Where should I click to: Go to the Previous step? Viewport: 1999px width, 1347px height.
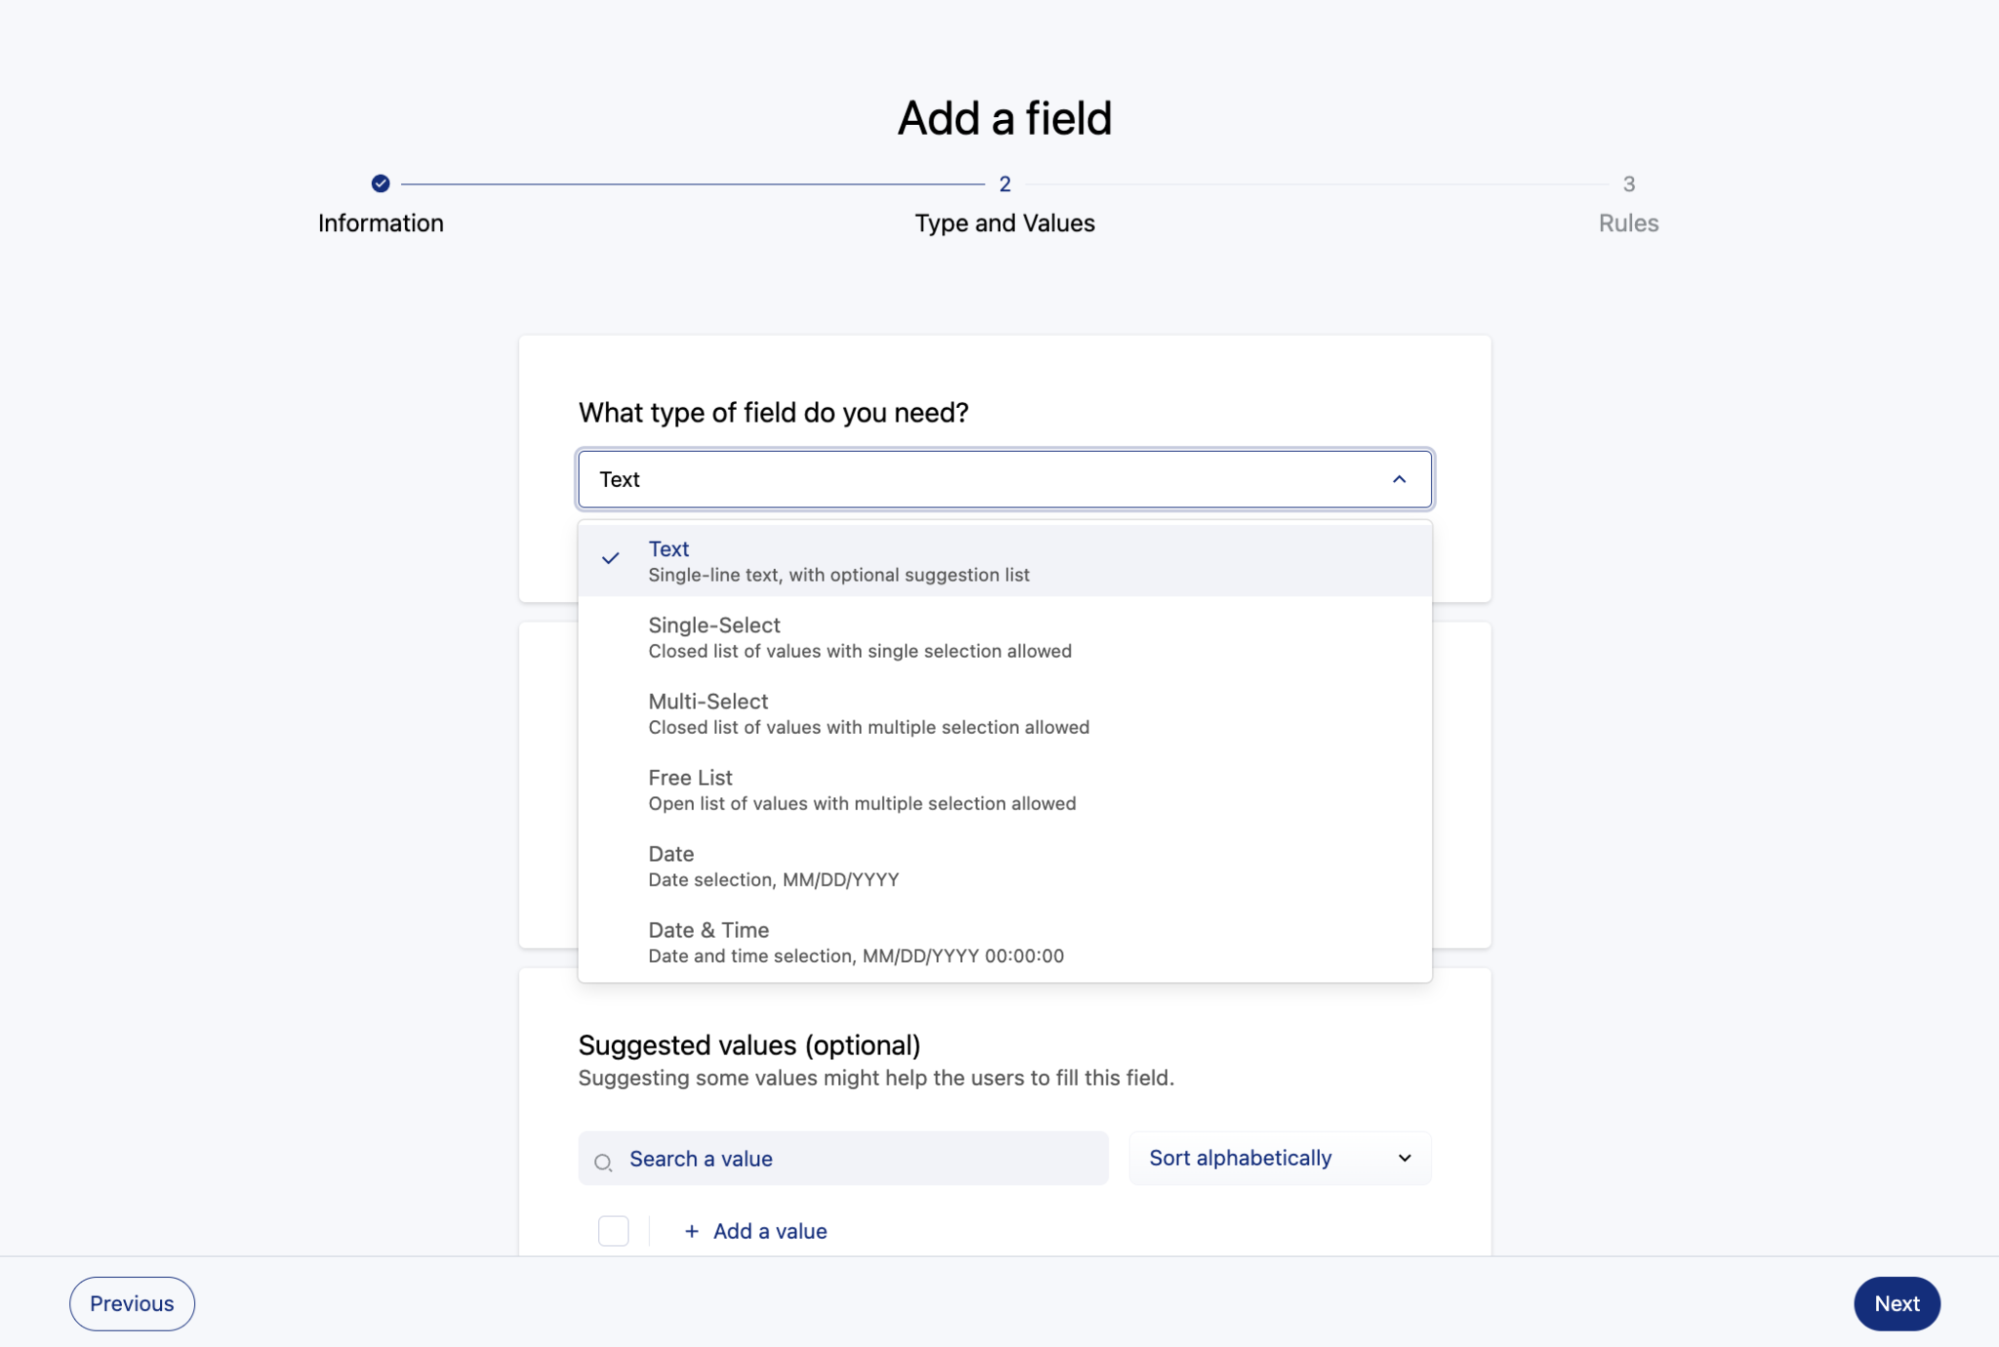132,1303
